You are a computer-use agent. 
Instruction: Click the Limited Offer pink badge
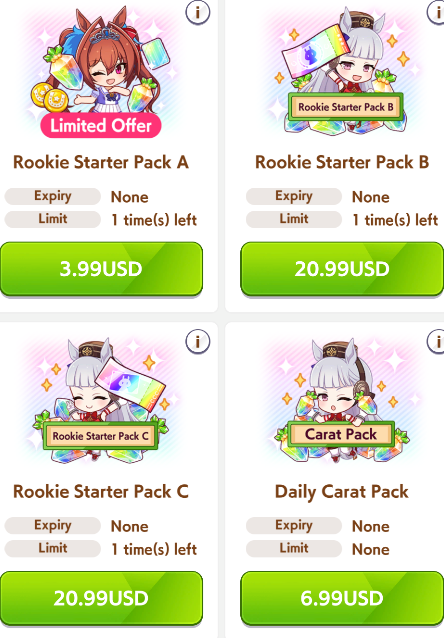101,125
